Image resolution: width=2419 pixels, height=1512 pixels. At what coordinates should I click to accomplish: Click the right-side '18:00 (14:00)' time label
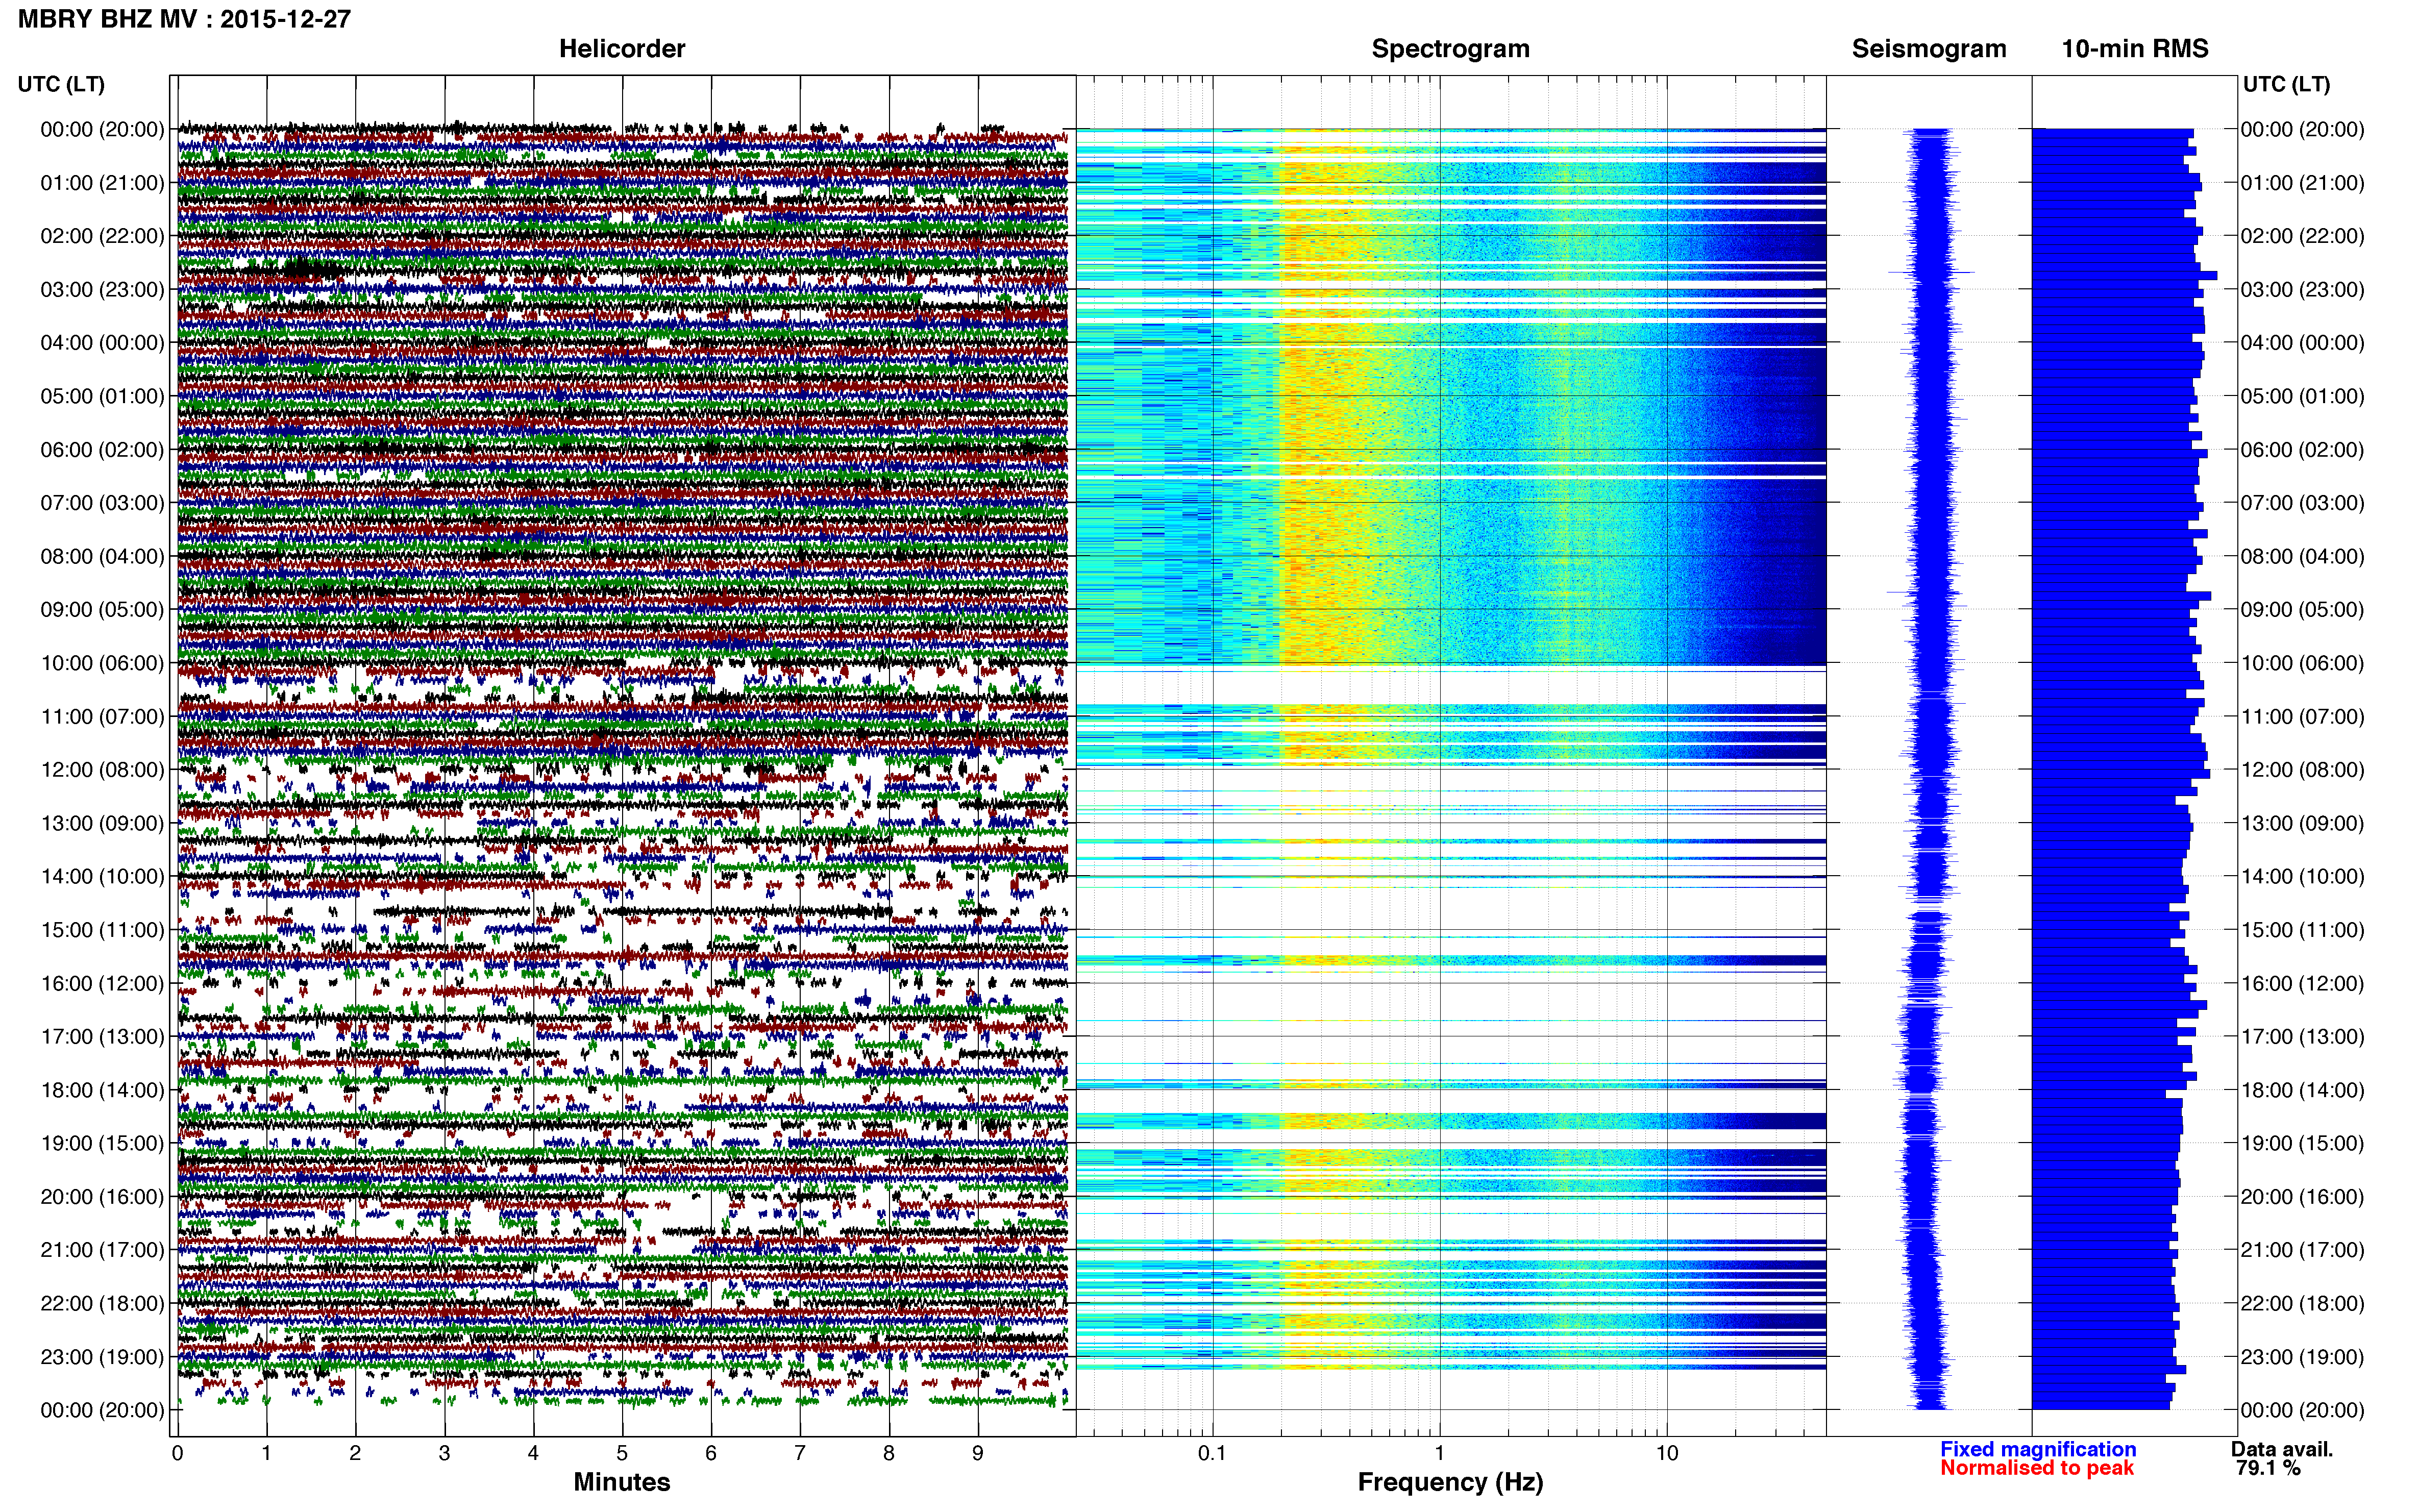2302,1090
